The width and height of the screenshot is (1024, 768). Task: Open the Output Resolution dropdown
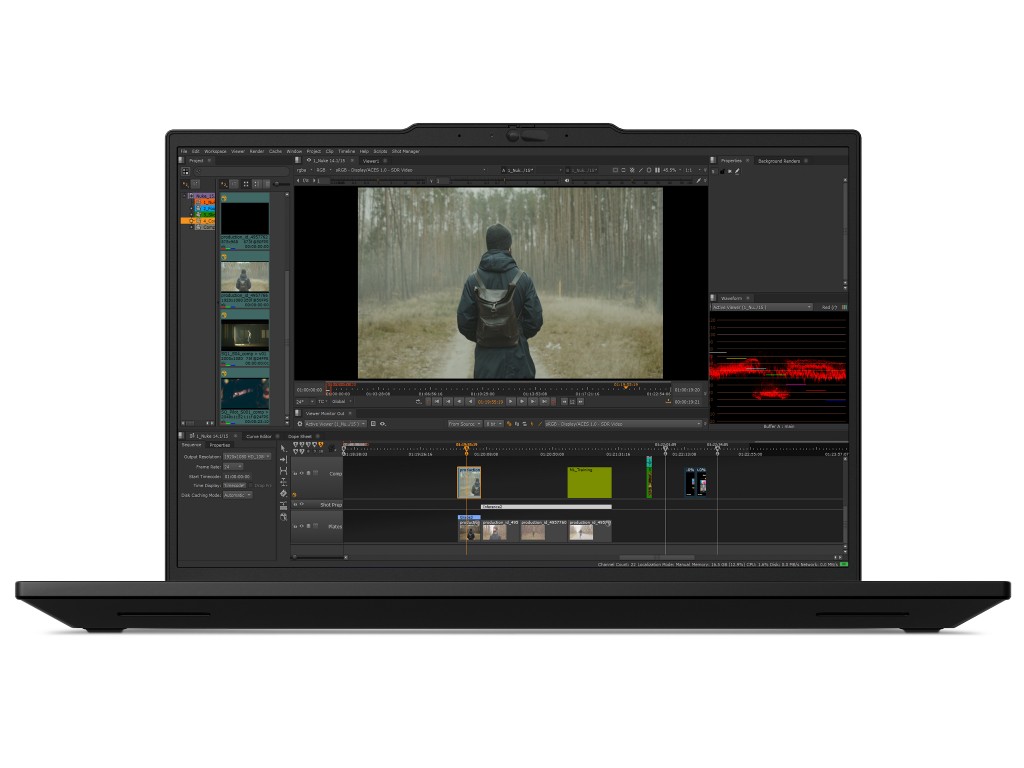point(247,456)
